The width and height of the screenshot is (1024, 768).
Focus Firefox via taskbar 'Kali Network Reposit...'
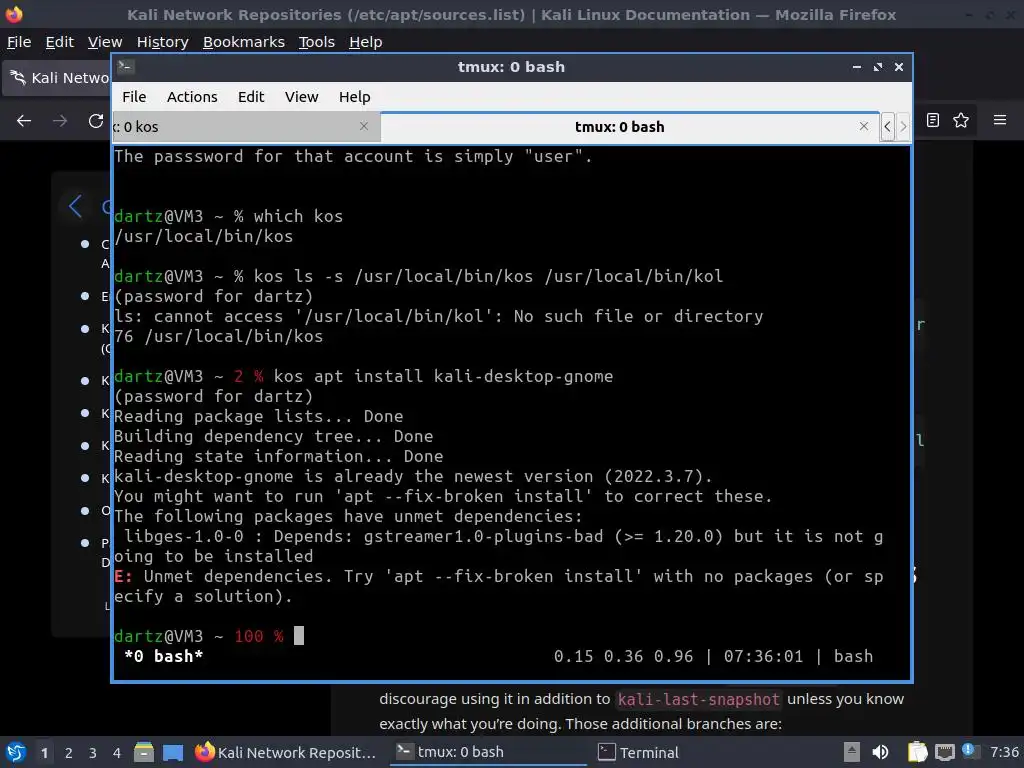coord(286,752)
